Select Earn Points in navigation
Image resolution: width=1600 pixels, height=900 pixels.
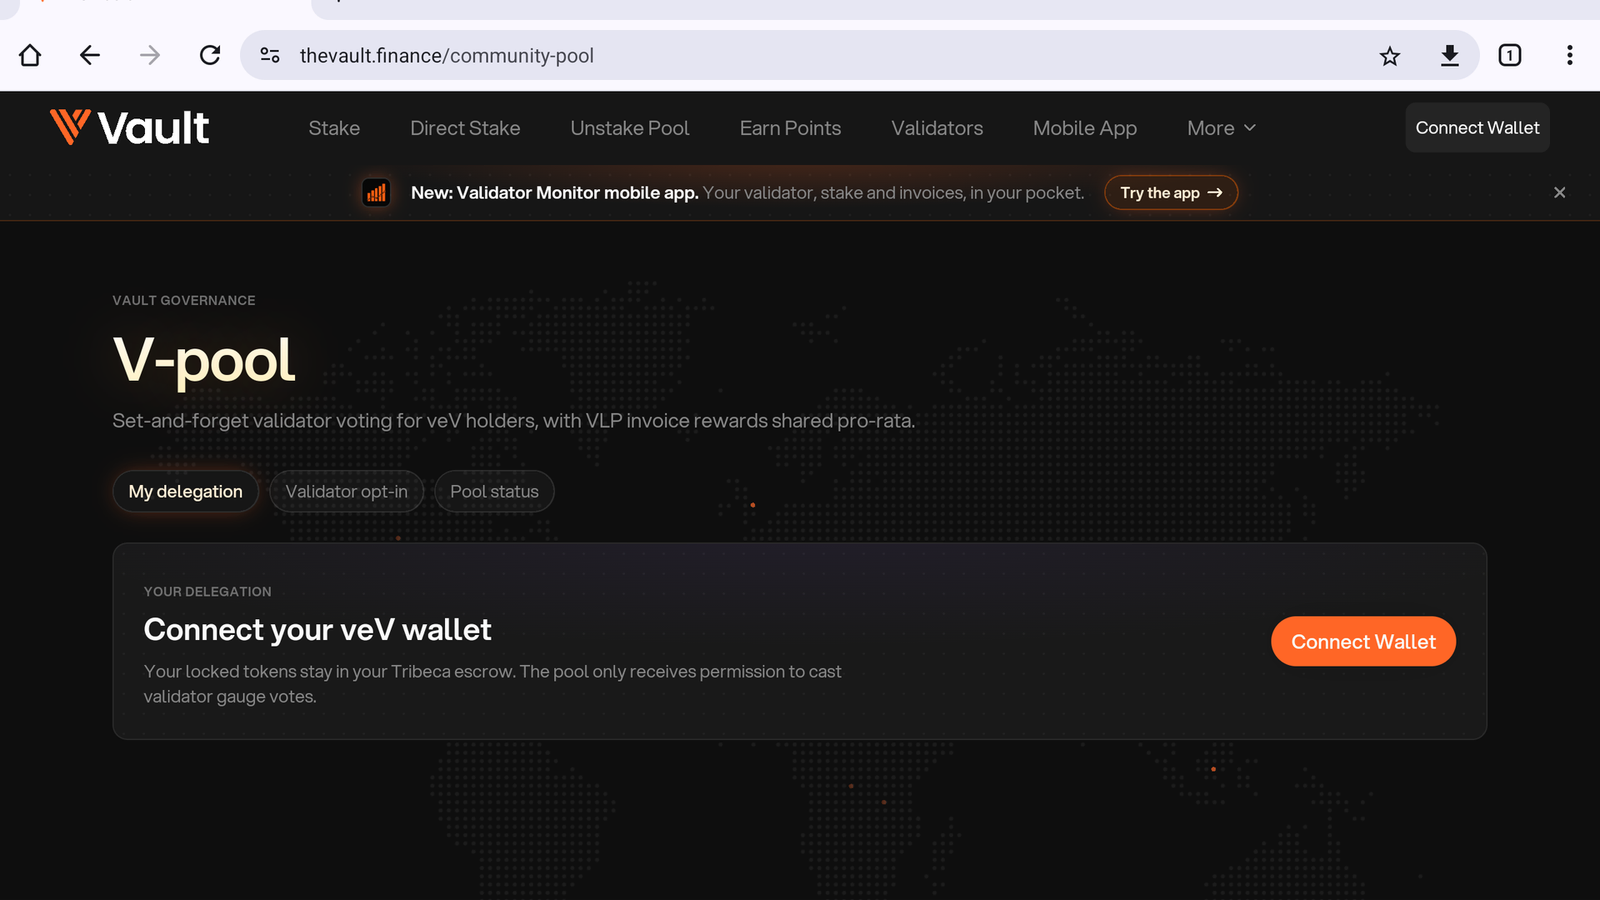(x=790, y=128)
